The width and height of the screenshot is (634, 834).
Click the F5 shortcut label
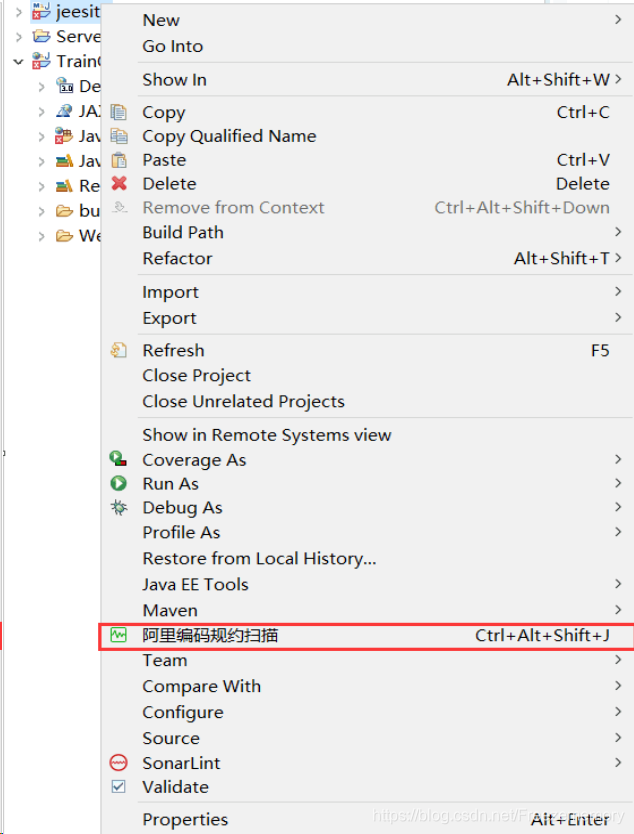click(x=600, y=351)
